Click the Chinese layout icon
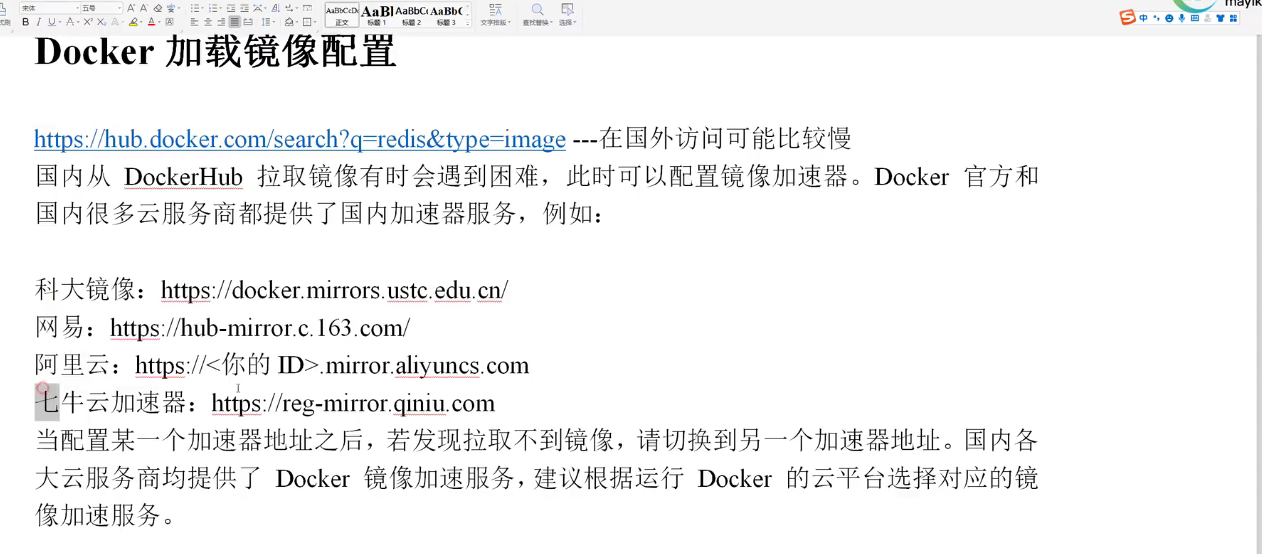 (x=257, y=8)
